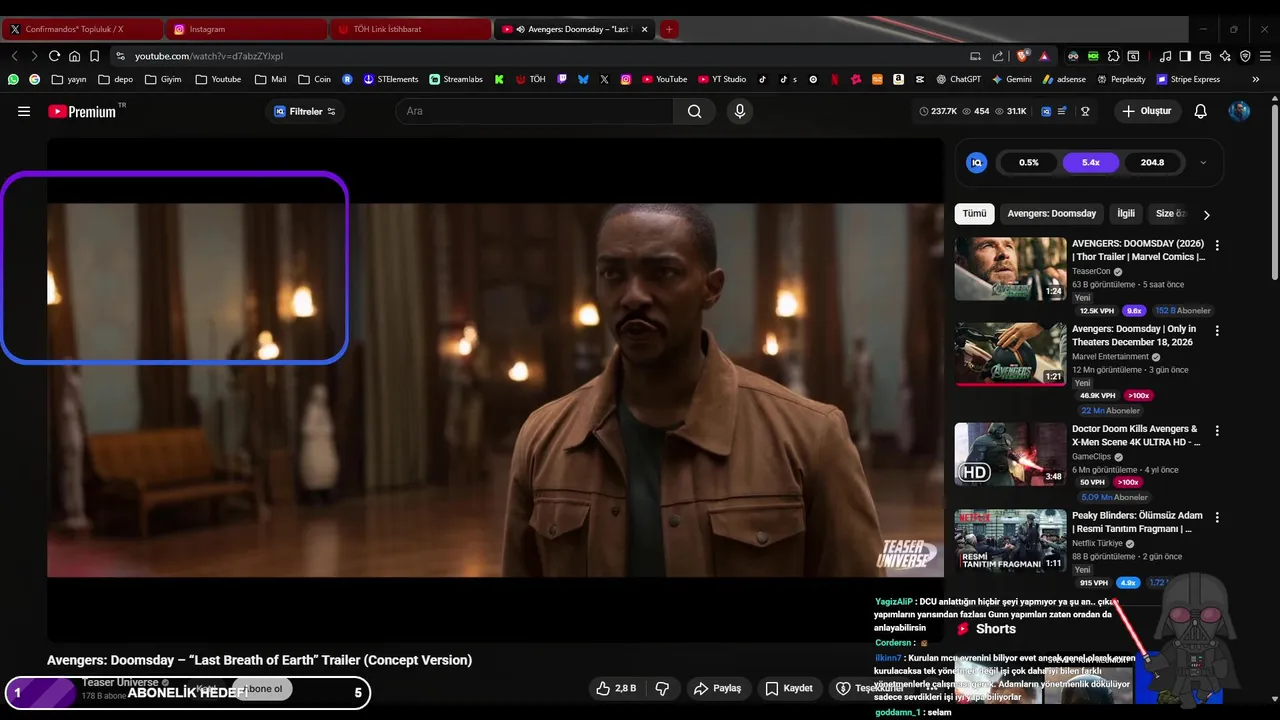Open the Kick bookmark icon
1280x720 pixels.
[499, 79]
